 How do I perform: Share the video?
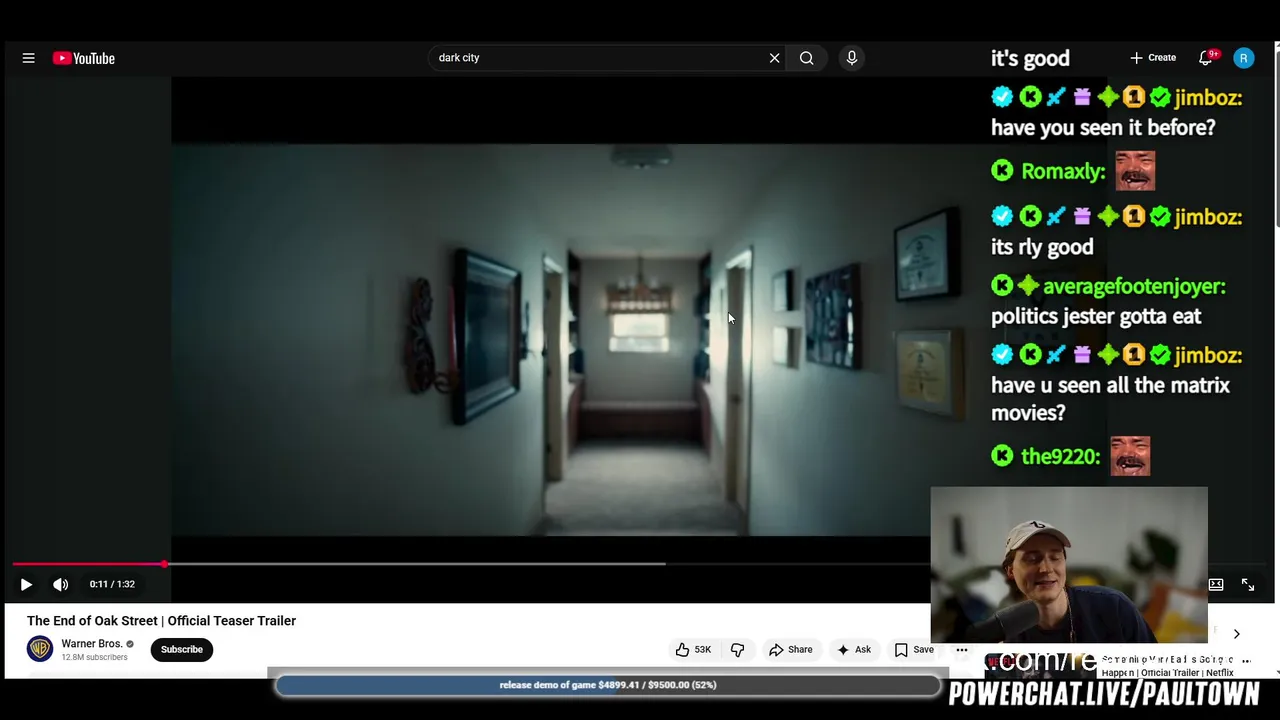click(x=790, y=650)
